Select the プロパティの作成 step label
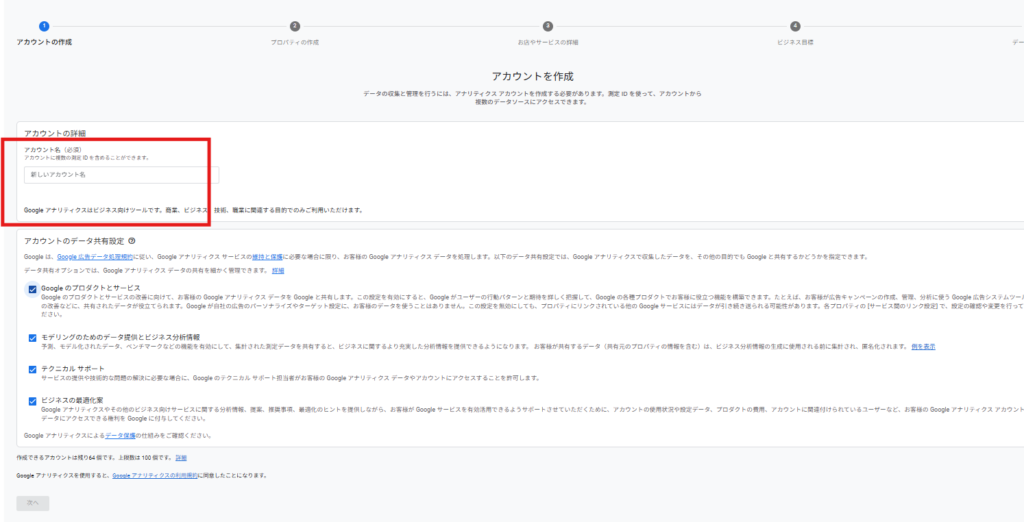This screenshot has width=1024, height=522. click(x=294, y=42)
